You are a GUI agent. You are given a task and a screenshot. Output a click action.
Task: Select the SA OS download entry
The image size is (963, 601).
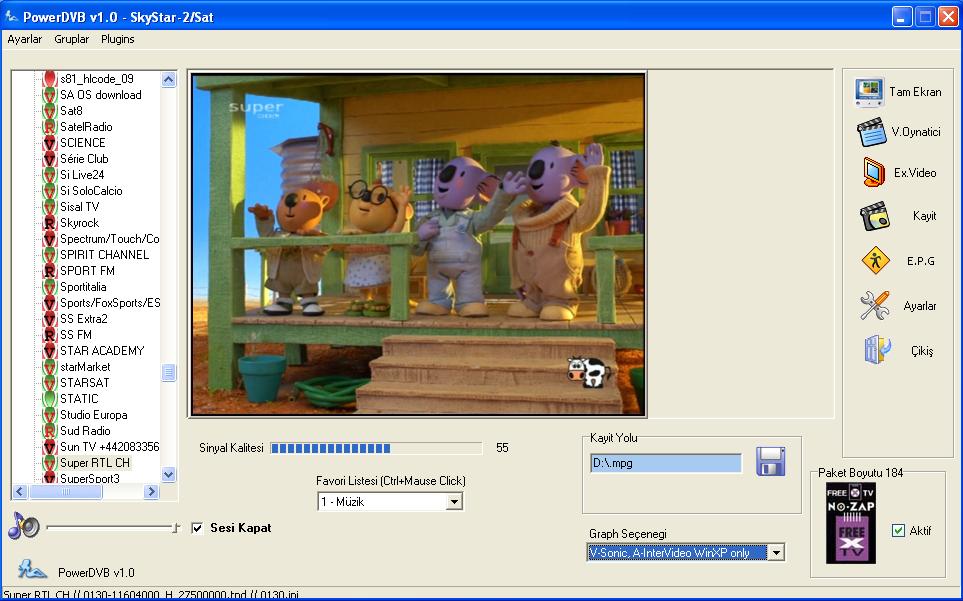(101, 95)
